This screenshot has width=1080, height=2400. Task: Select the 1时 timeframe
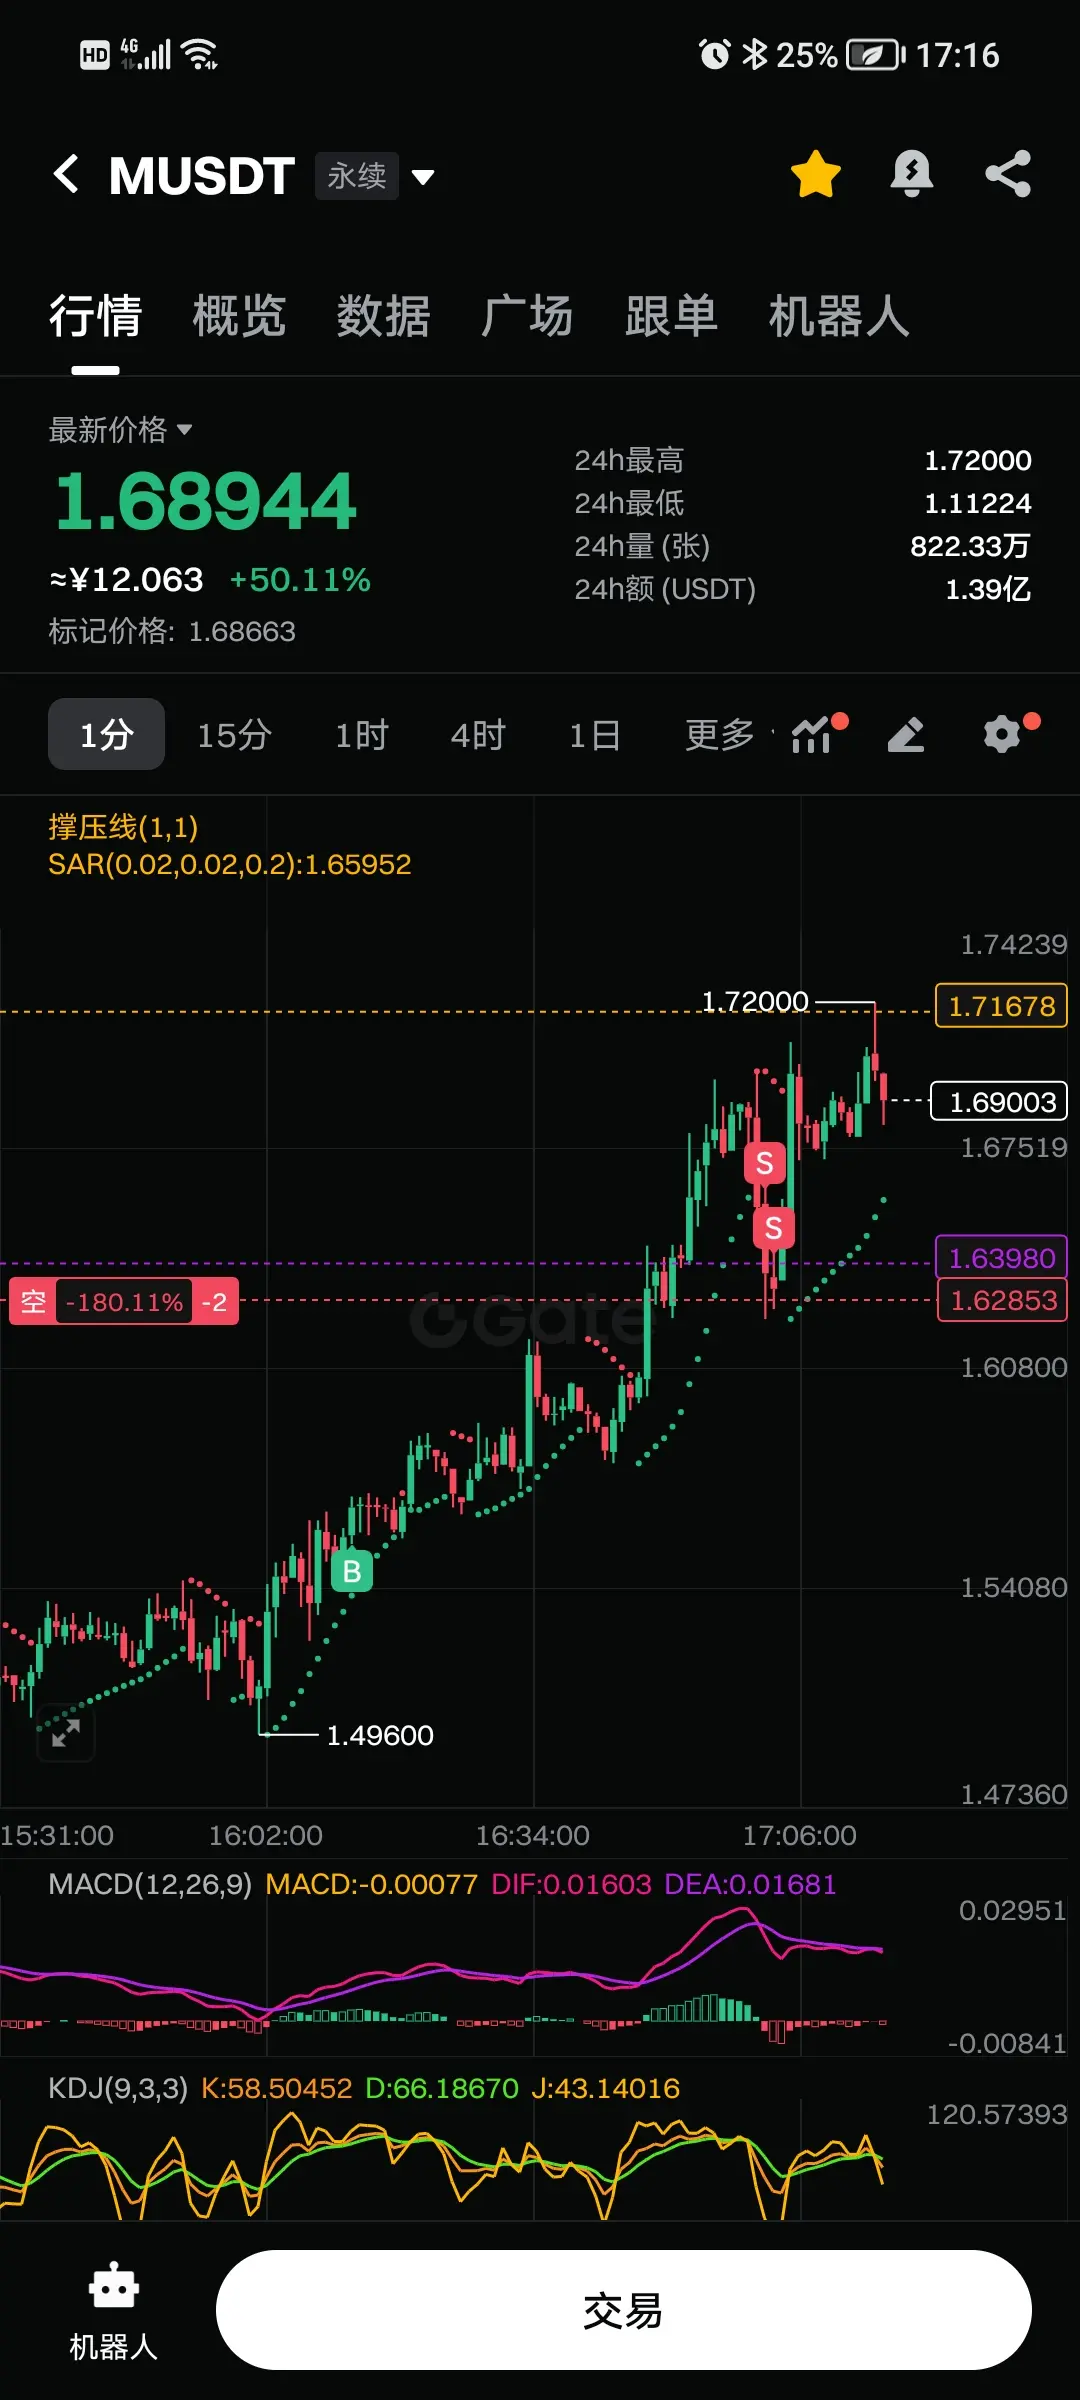tap(361, 735)
